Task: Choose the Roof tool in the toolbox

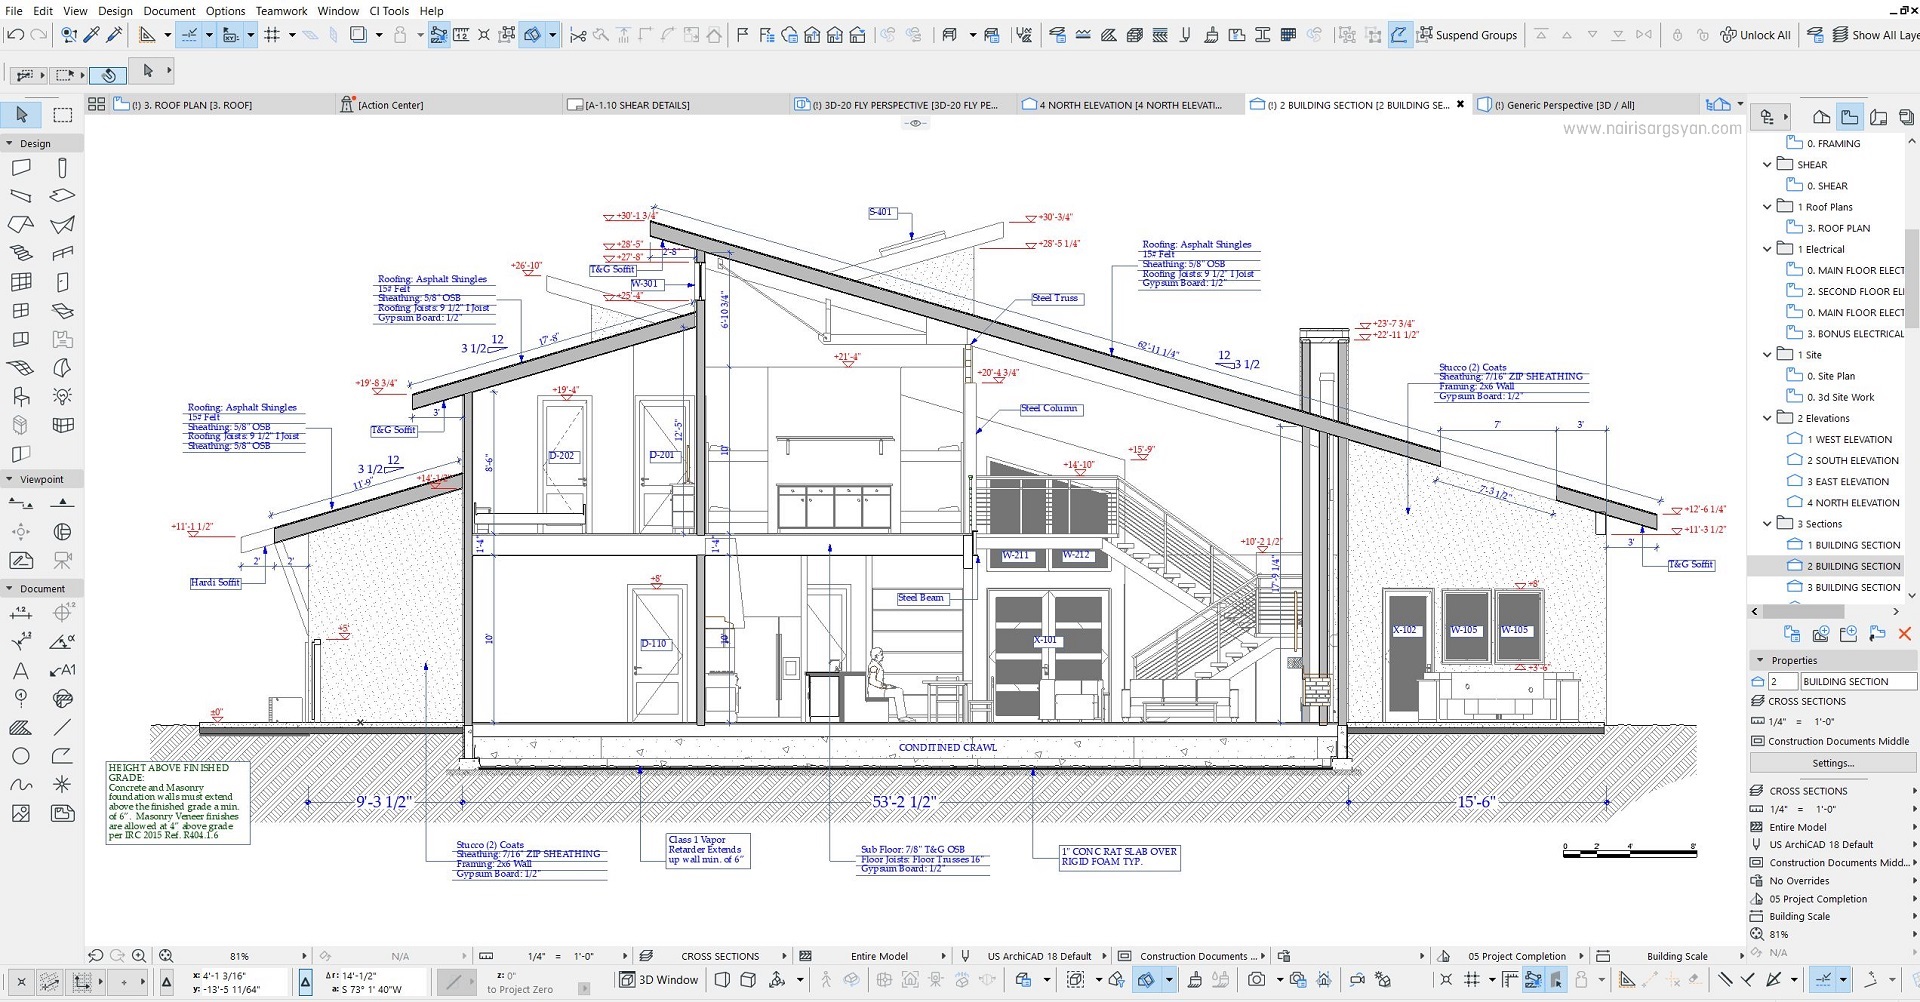Action: [x=21, y=225]
